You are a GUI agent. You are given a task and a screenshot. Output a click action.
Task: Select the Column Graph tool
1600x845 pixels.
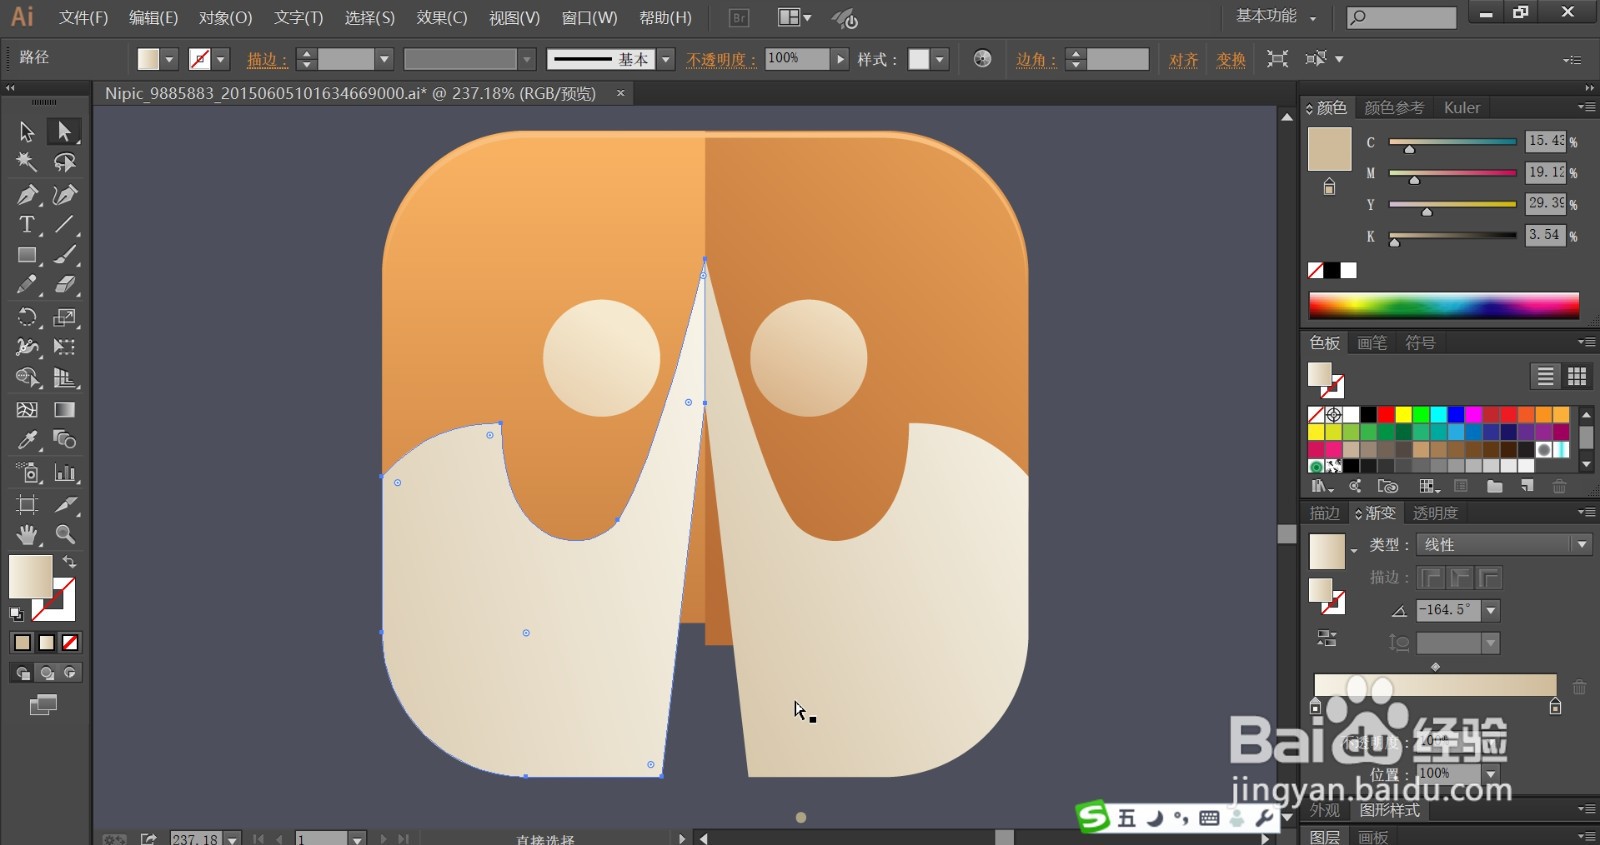(65, 472)
